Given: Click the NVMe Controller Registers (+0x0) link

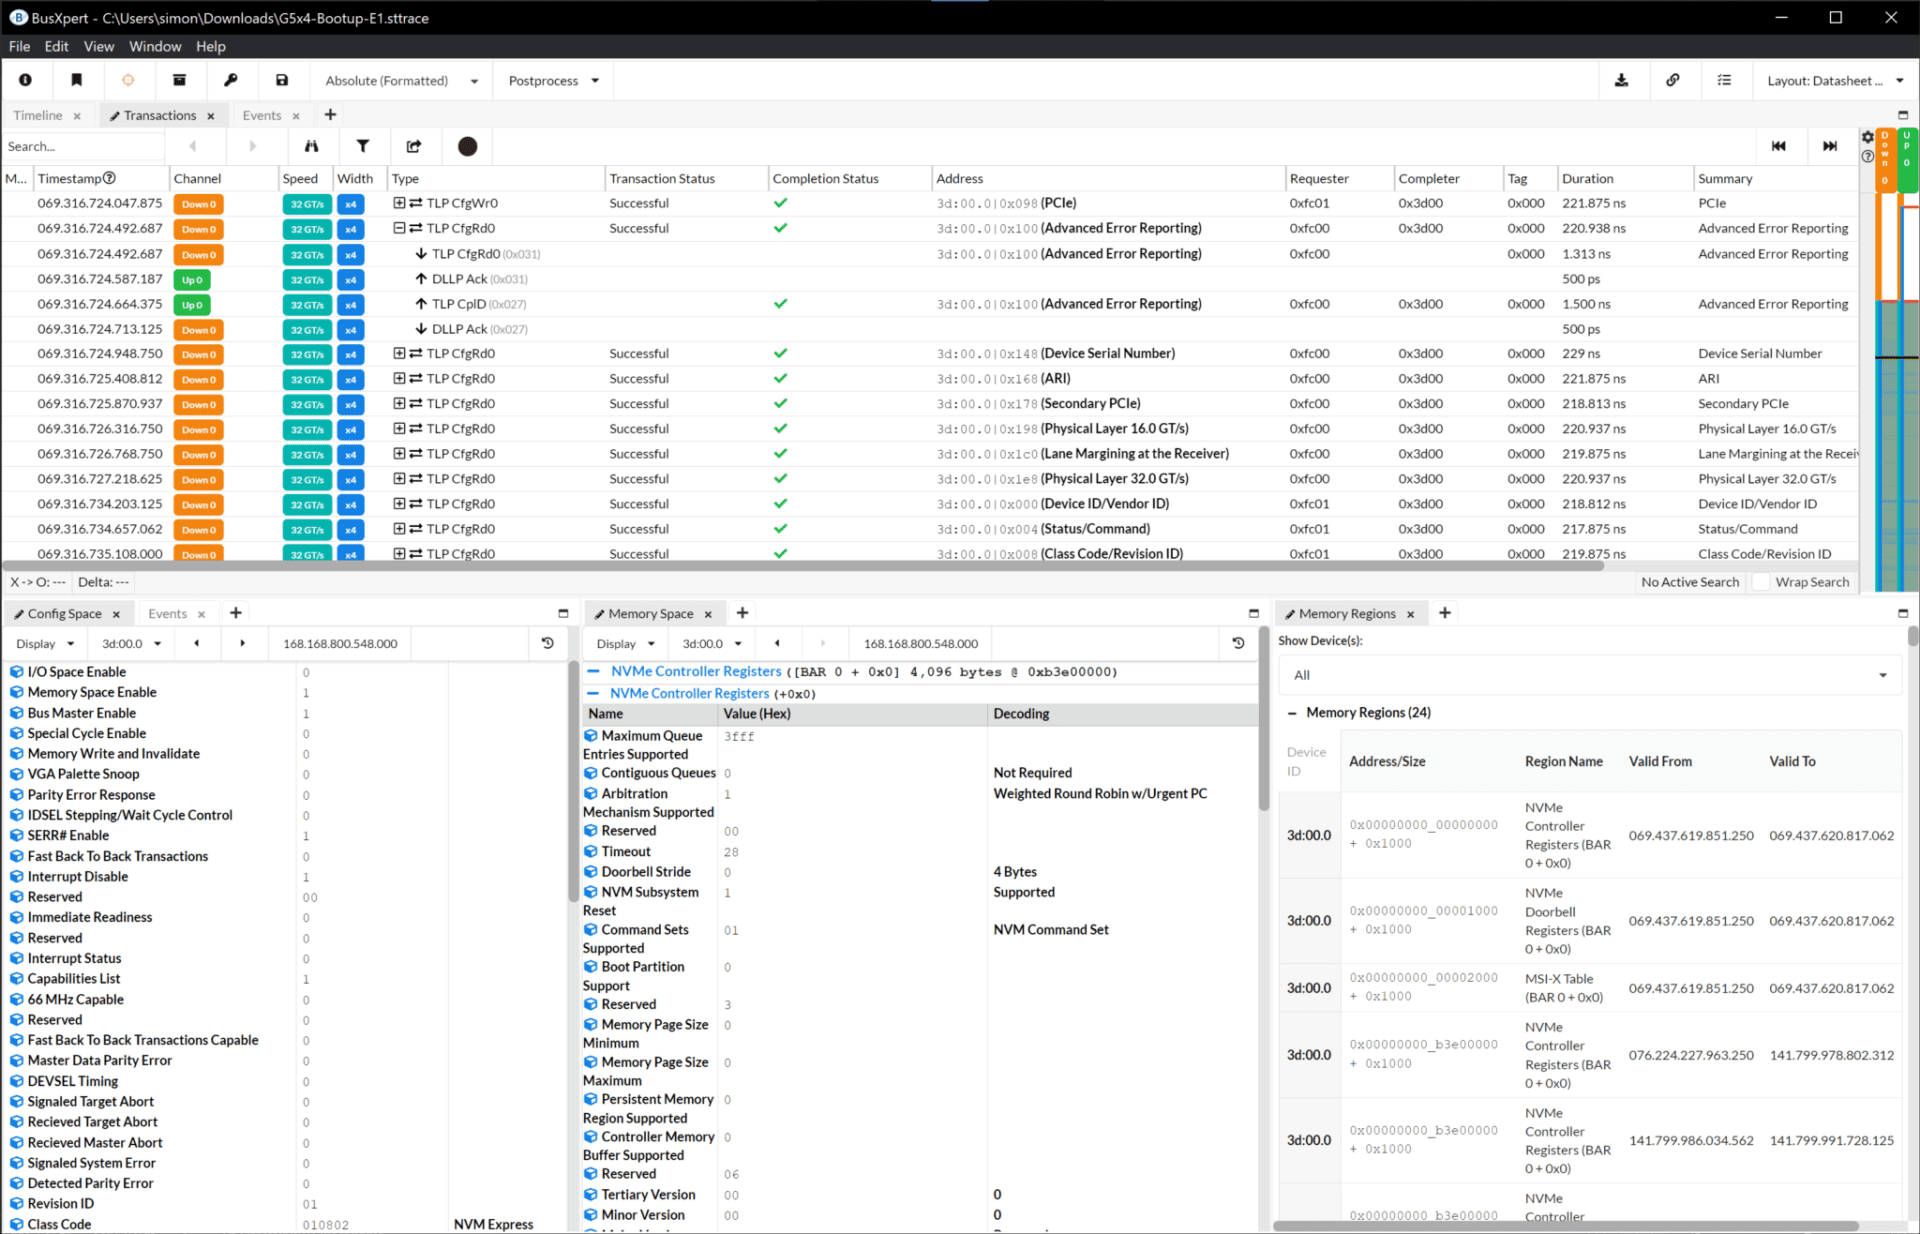Looking at the screenshot, I should point(690,693).
